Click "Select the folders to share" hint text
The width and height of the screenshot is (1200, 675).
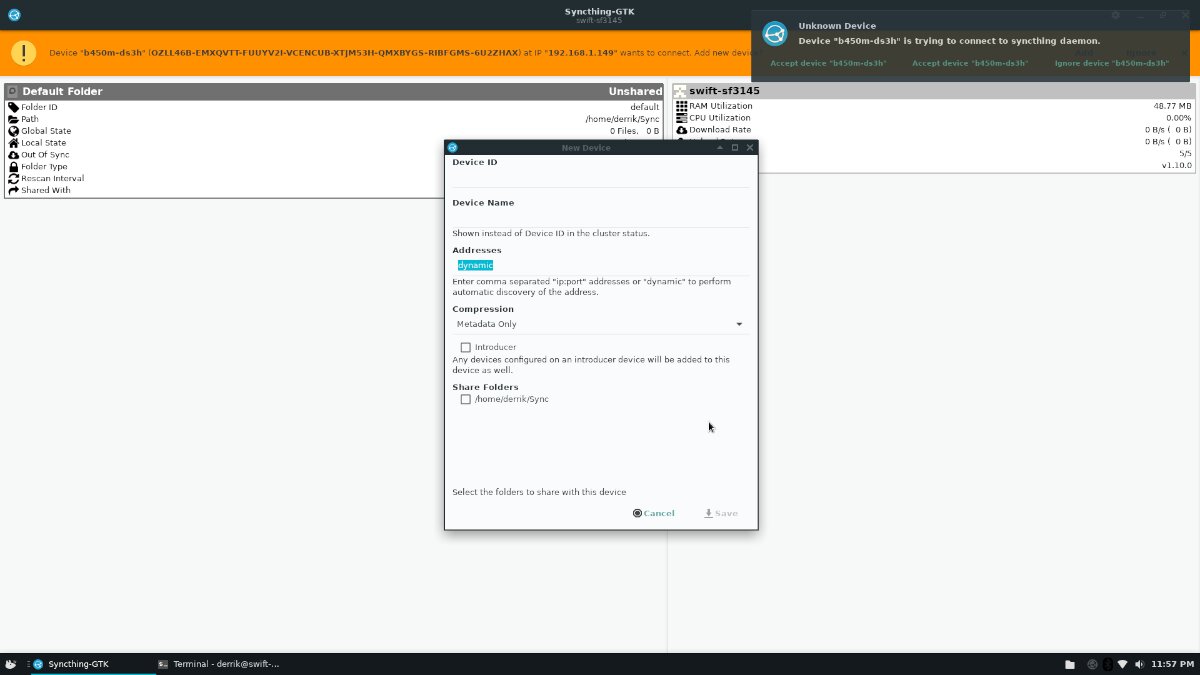(x=539, y=492)
